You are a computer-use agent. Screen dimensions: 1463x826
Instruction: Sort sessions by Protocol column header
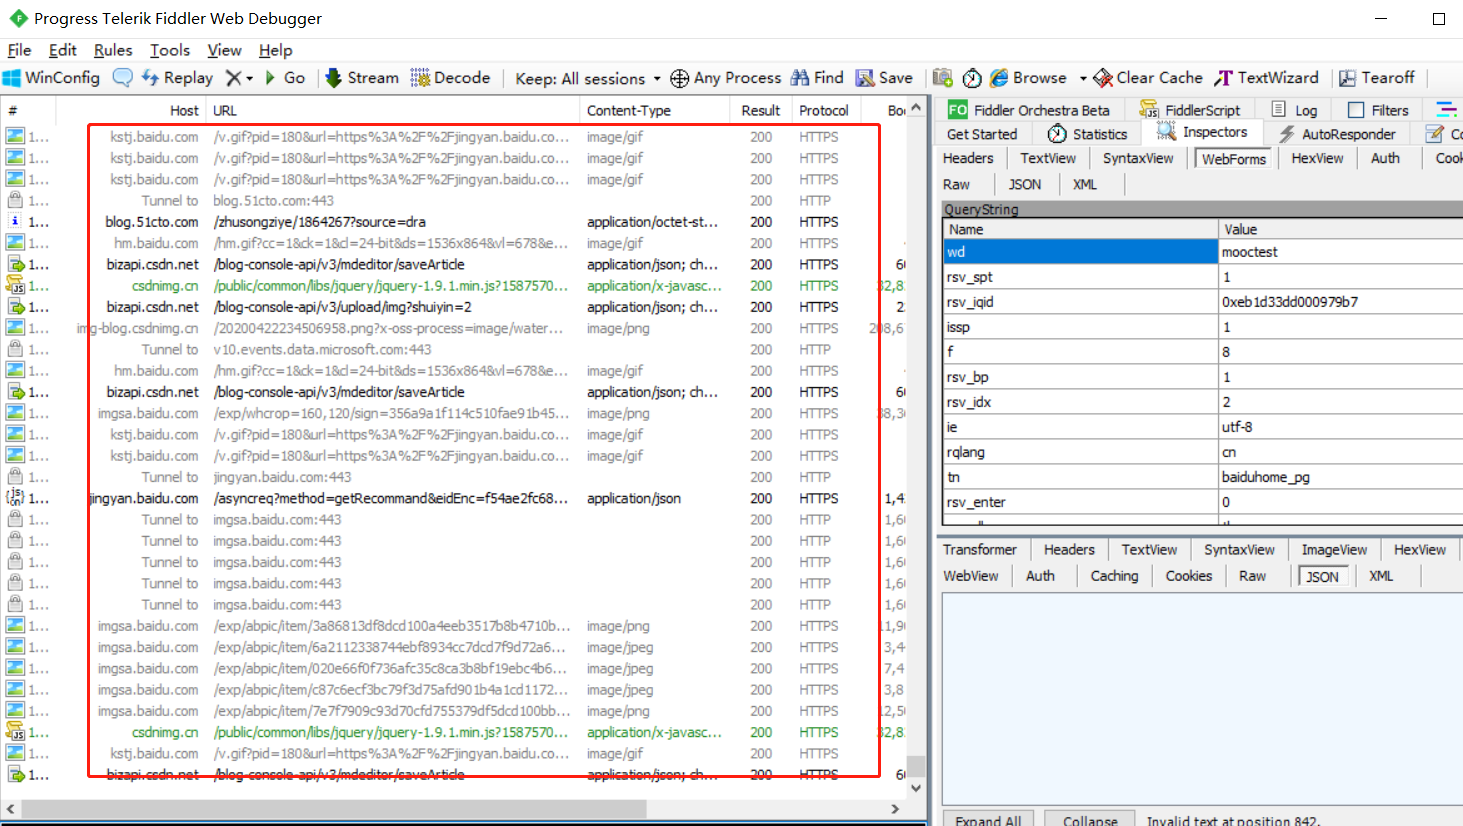pyautogui.click(x=824, y=110)
